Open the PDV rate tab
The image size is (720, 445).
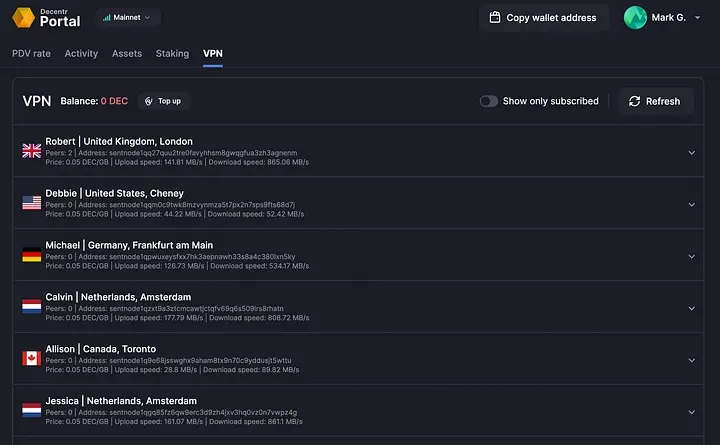click(x=31, y=53)
